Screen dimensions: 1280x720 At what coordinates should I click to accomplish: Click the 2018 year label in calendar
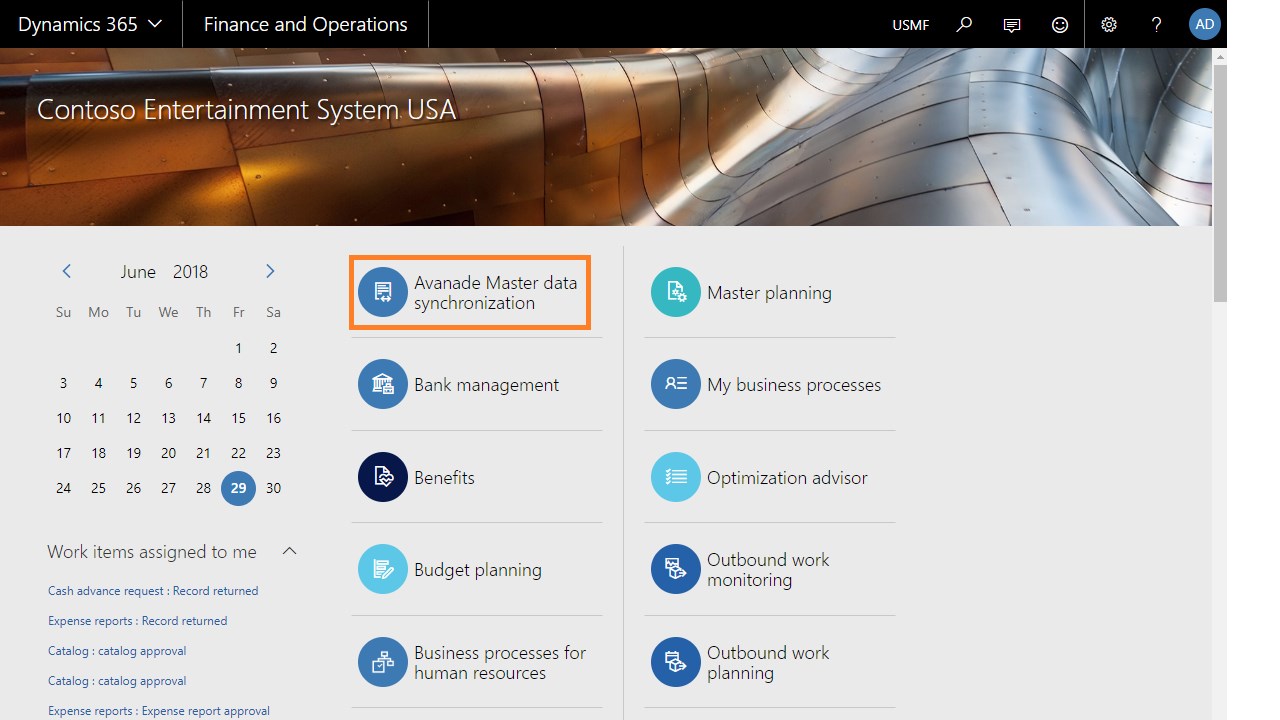click(190, 272)
